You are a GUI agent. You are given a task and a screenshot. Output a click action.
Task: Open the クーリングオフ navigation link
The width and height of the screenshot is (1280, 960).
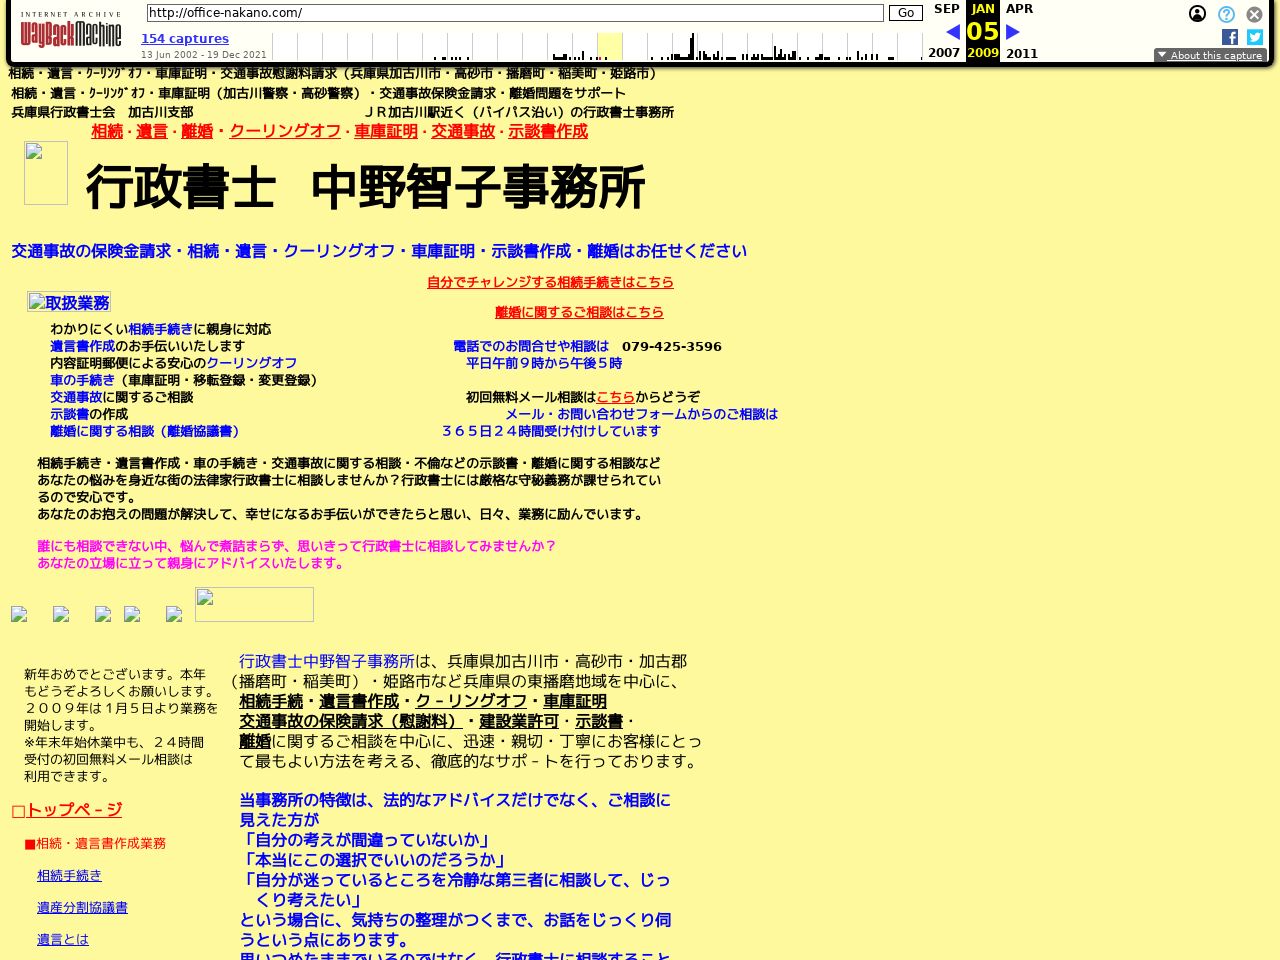point(284,131)
